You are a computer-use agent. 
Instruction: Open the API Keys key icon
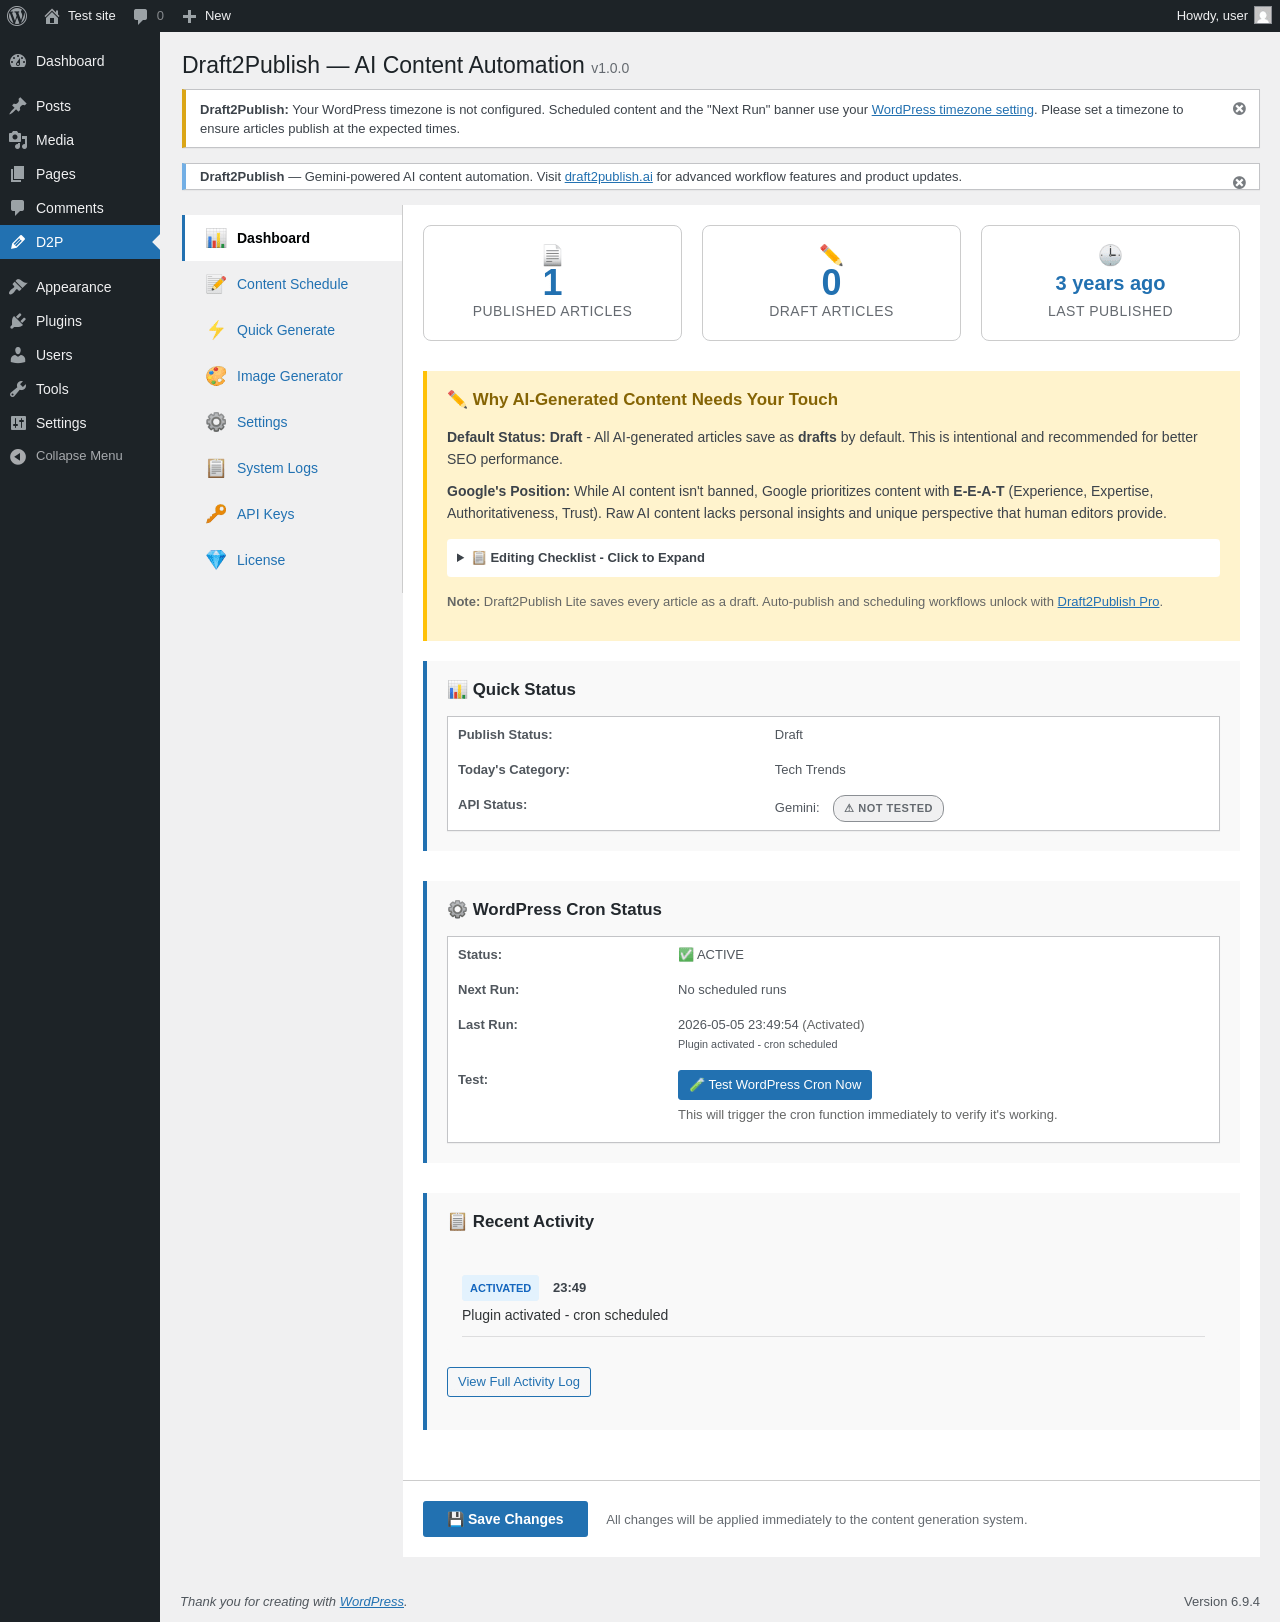tap(216, 514)
